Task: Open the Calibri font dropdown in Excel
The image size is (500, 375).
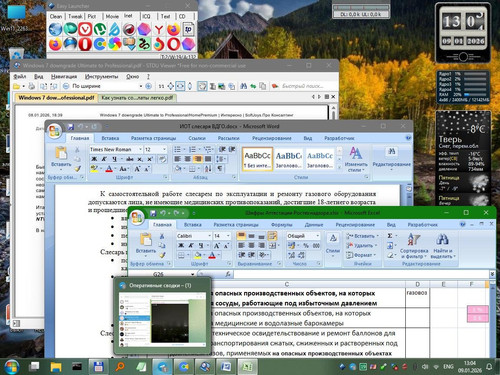Action: [209, 236]
